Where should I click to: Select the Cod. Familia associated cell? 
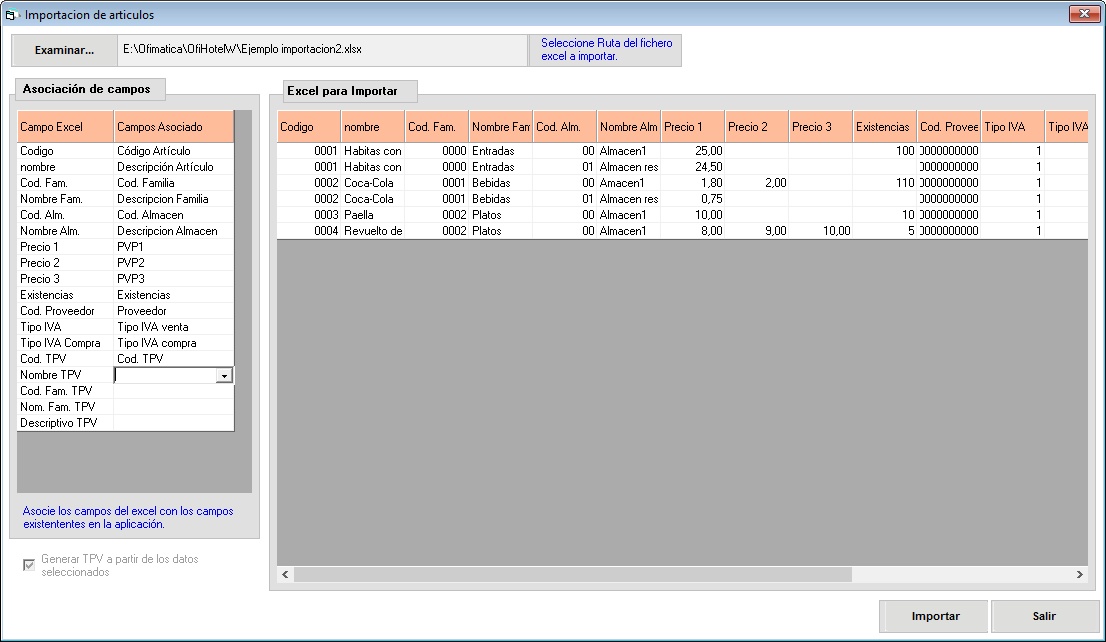[174, 183]
